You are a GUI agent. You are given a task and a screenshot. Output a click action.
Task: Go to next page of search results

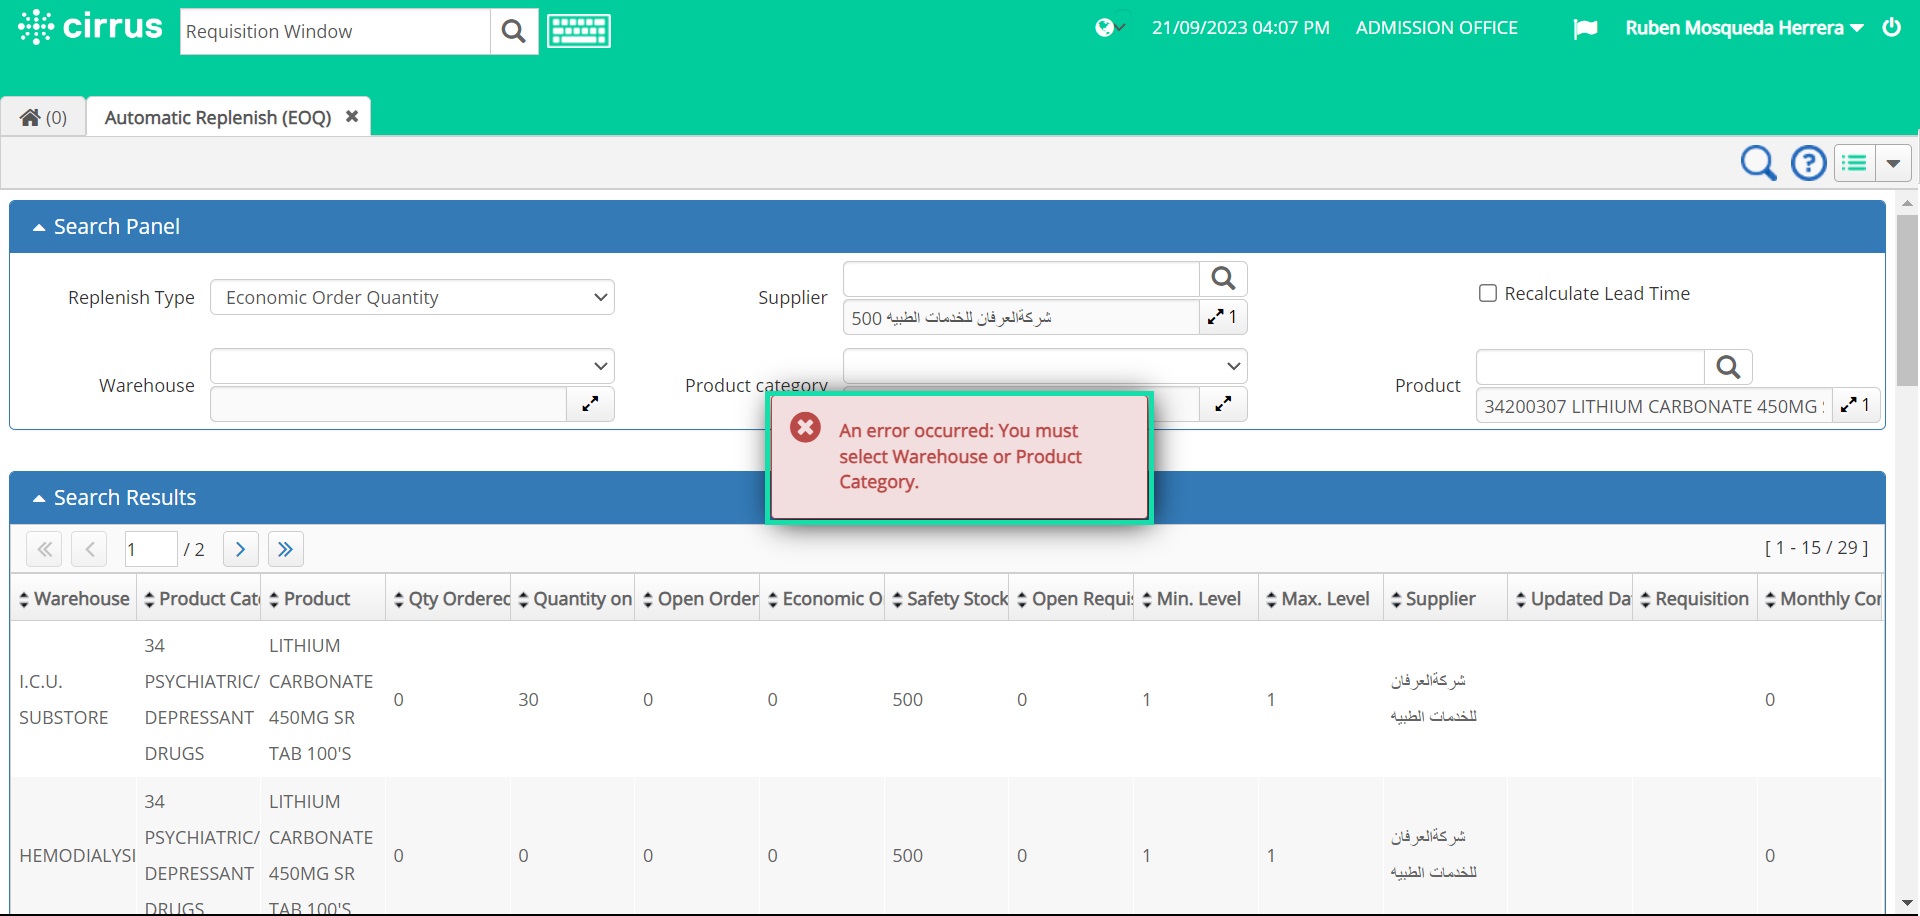point(239,549)
